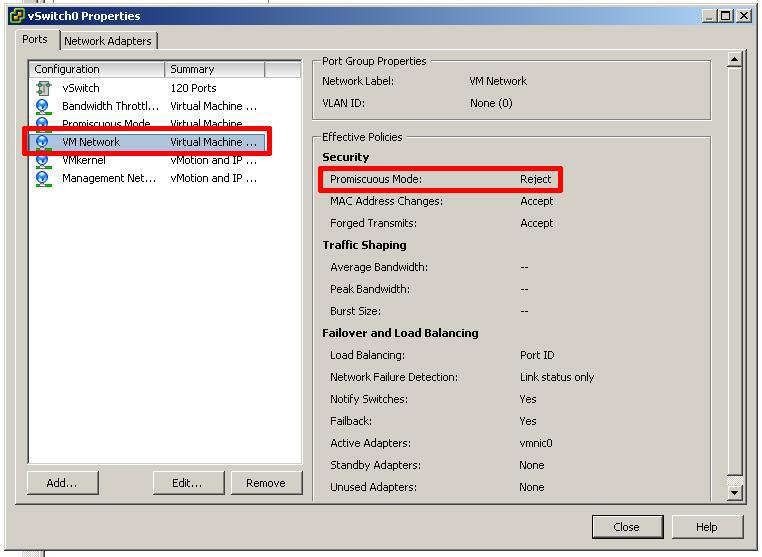Click the properties panel scroll down arrow
762x557 pixels.
(x=734, y=492)
